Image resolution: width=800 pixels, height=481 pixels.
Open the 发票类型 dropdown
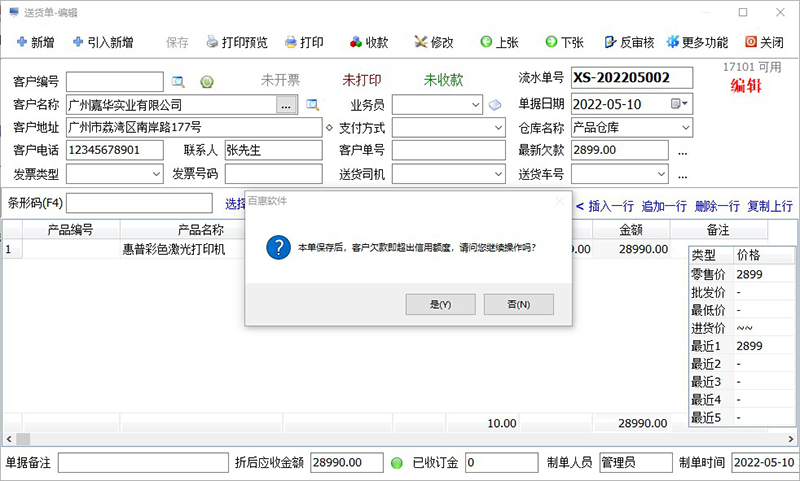pos(156,174)
